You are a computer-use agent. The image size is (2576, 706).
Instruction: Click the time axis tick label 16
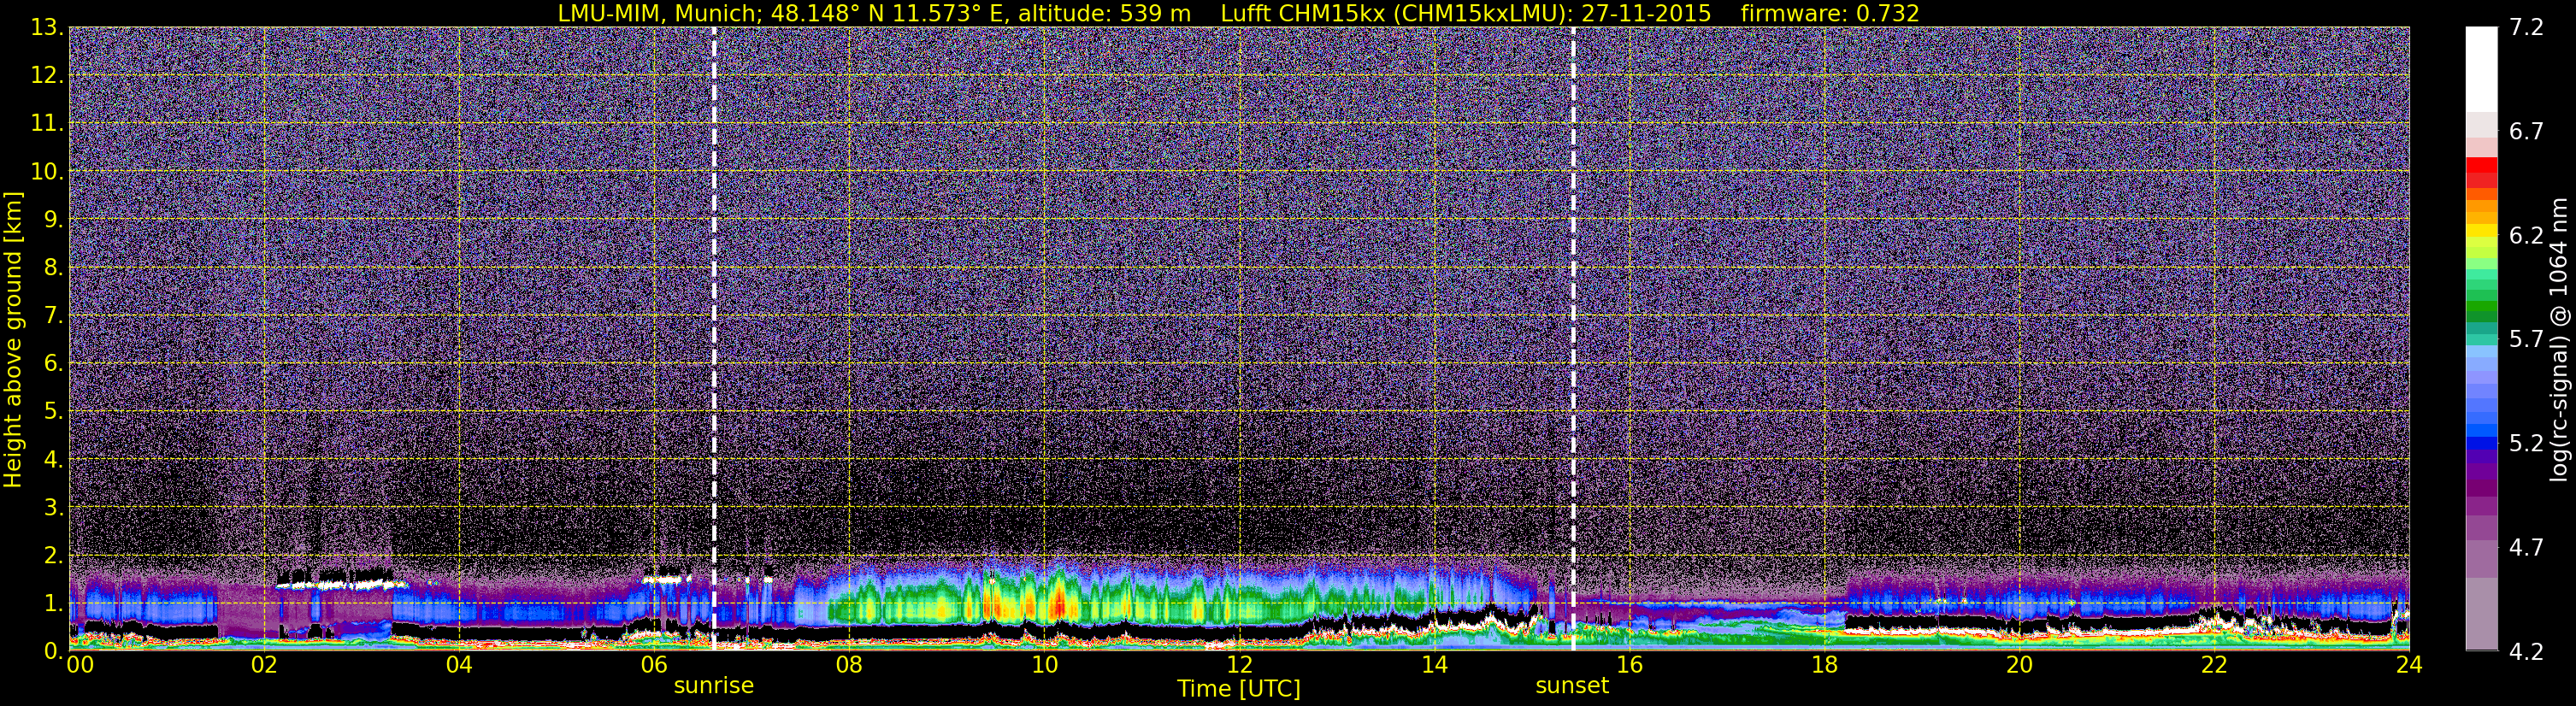tap(1629, 665)
